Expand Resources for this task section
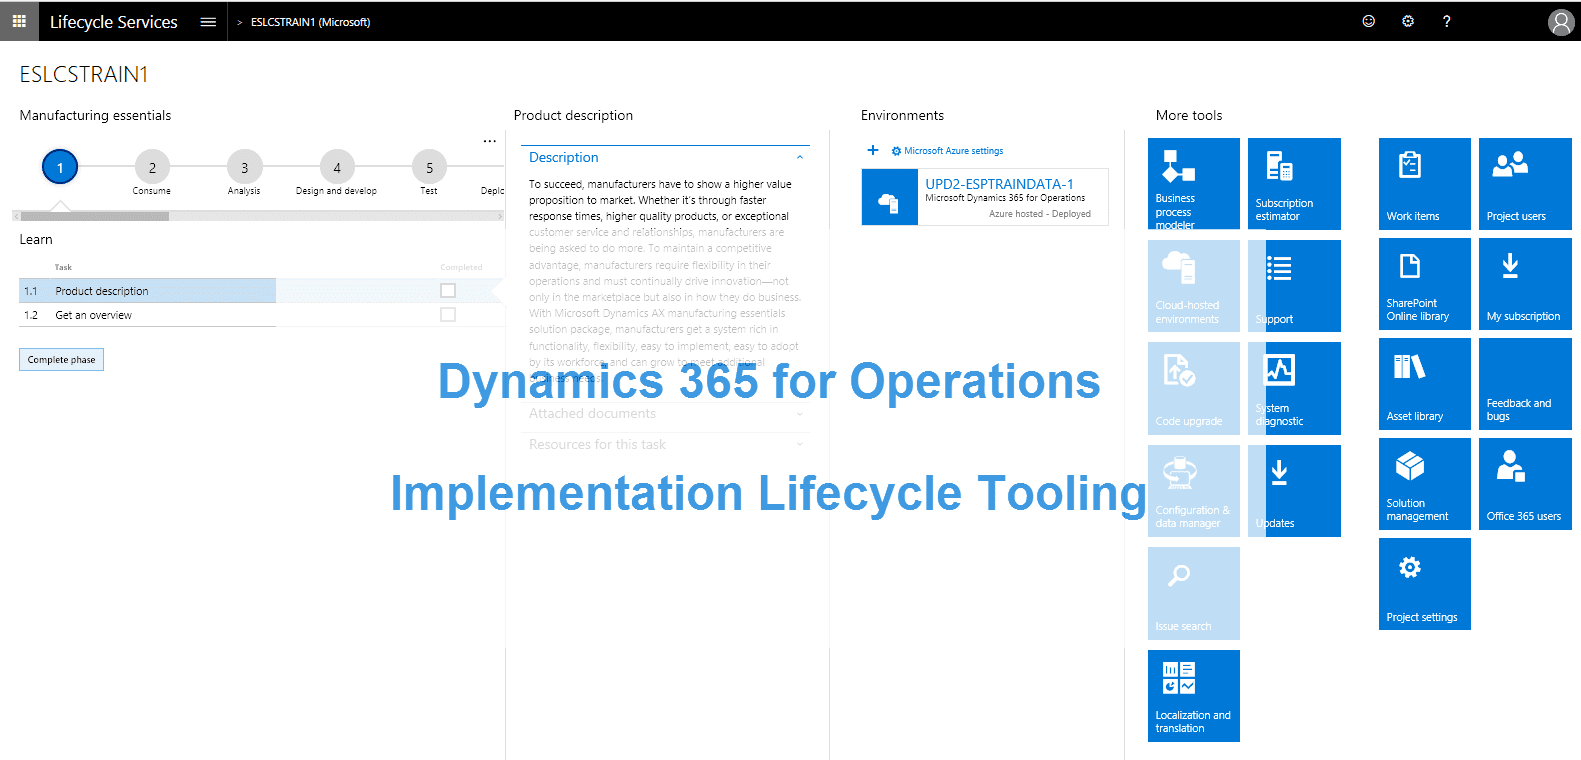 [x=665, y=445]
